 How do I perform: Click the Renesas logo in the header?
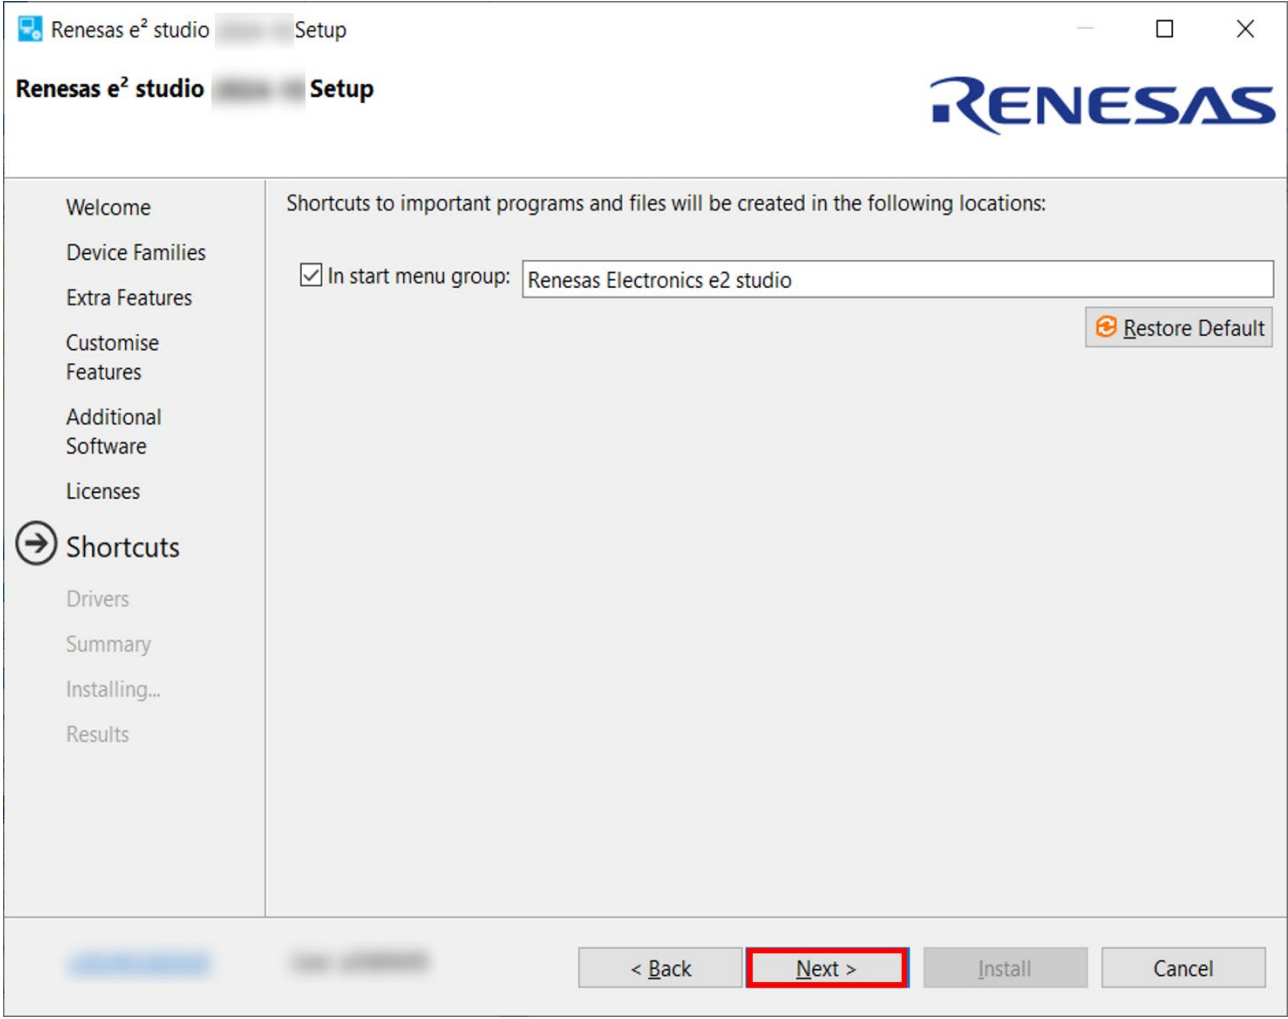click(1102, 105)
